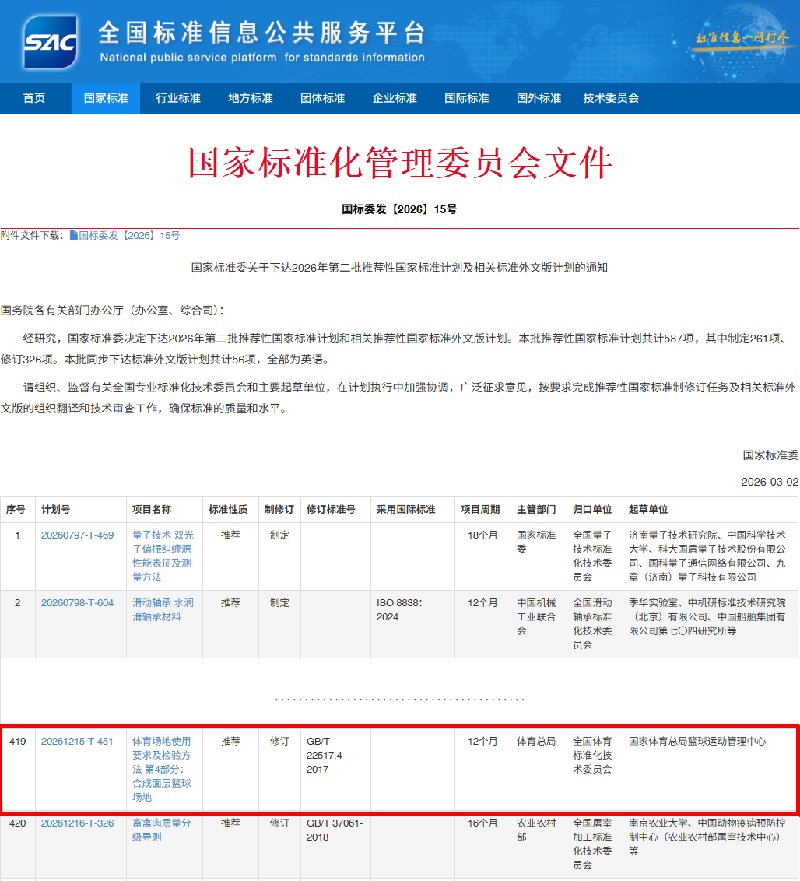Click the 修订标准号 column header
The height and width of the screenshot is (881, 800).
(331, 510)
